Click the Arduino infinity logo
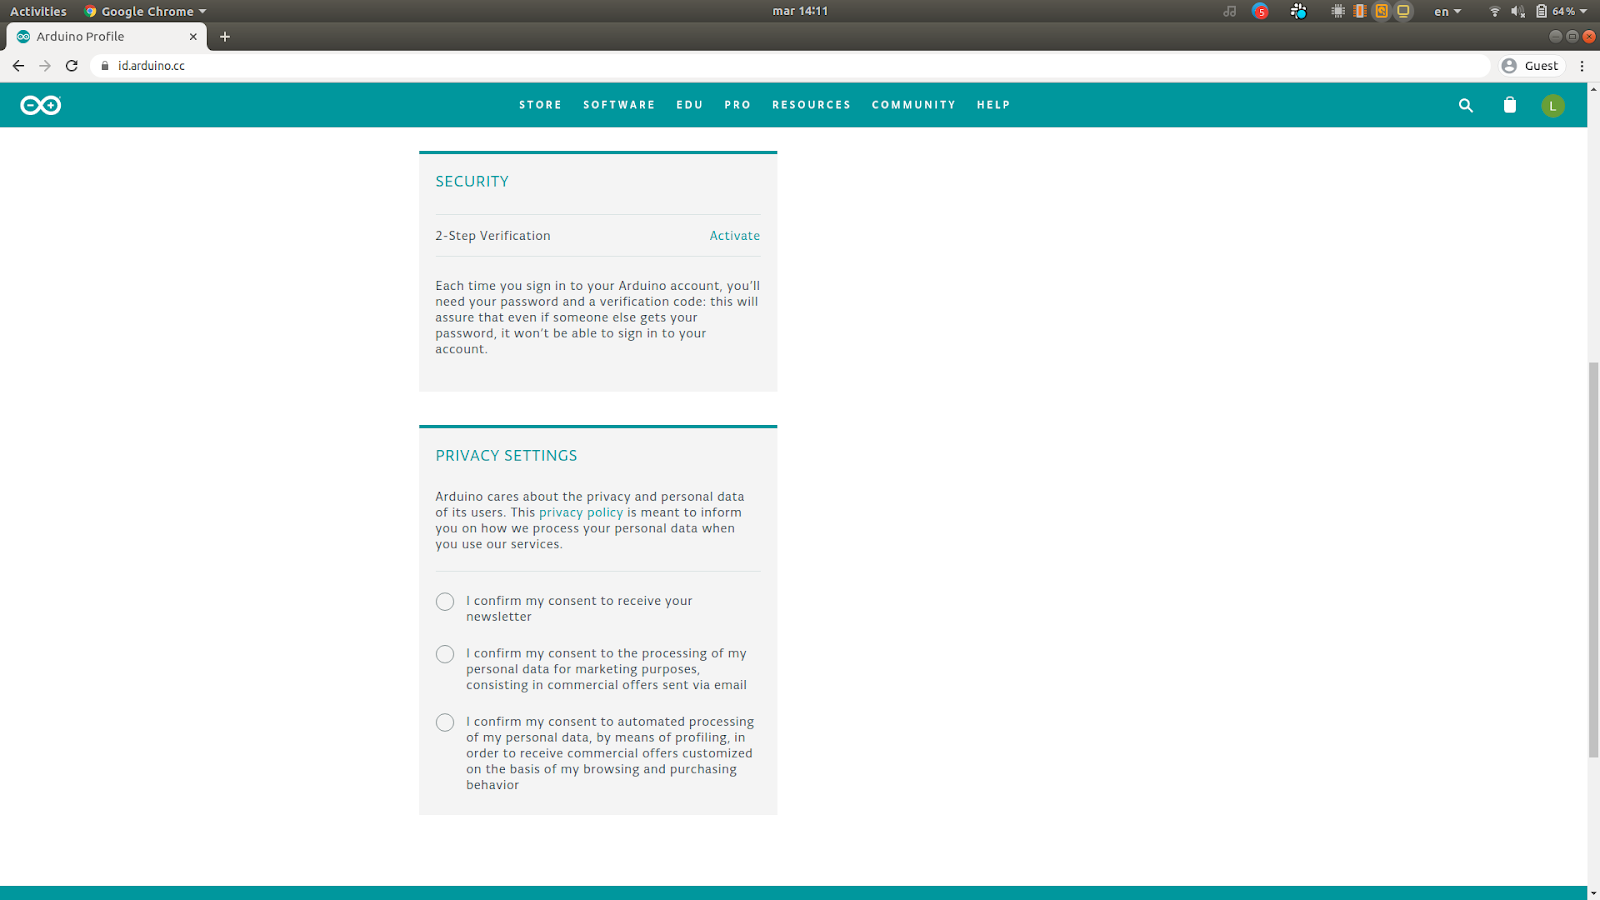 tap(41, 105)
